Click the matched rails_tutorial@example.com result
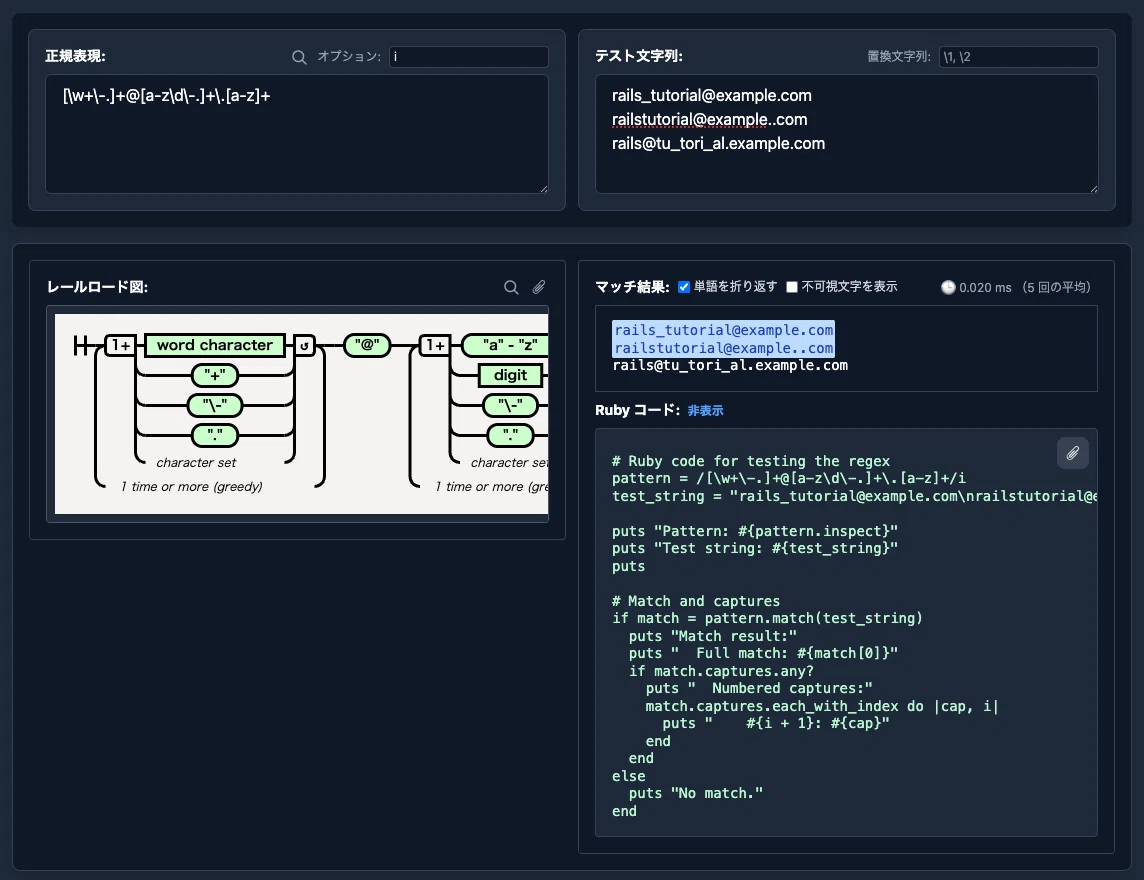This screenshot has width=1144, height=880. pyautogui.click(x=724, y=330)
